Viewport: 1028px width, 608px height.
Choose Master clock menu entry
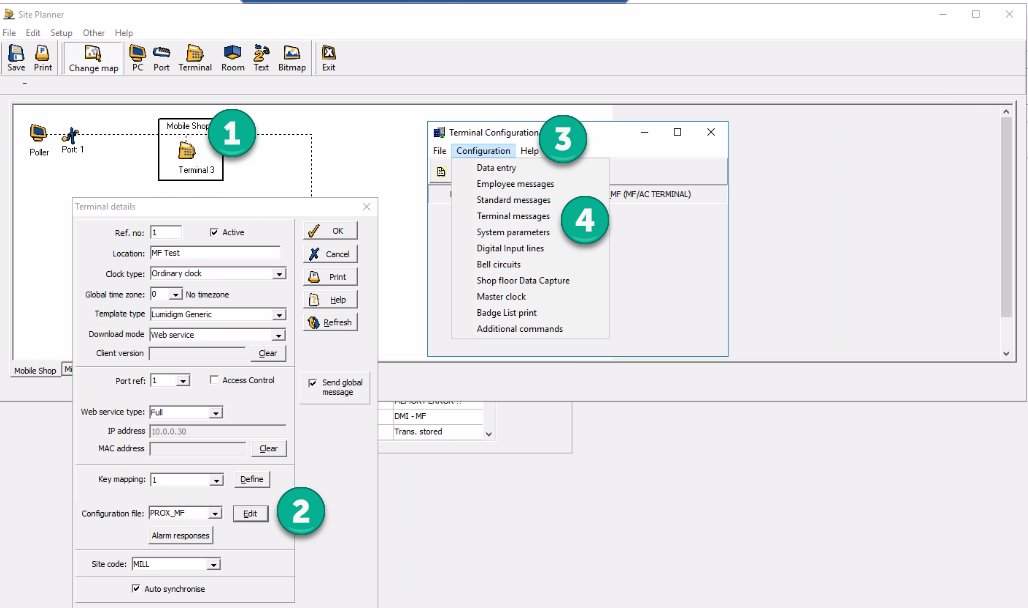(x=501, y=296)
